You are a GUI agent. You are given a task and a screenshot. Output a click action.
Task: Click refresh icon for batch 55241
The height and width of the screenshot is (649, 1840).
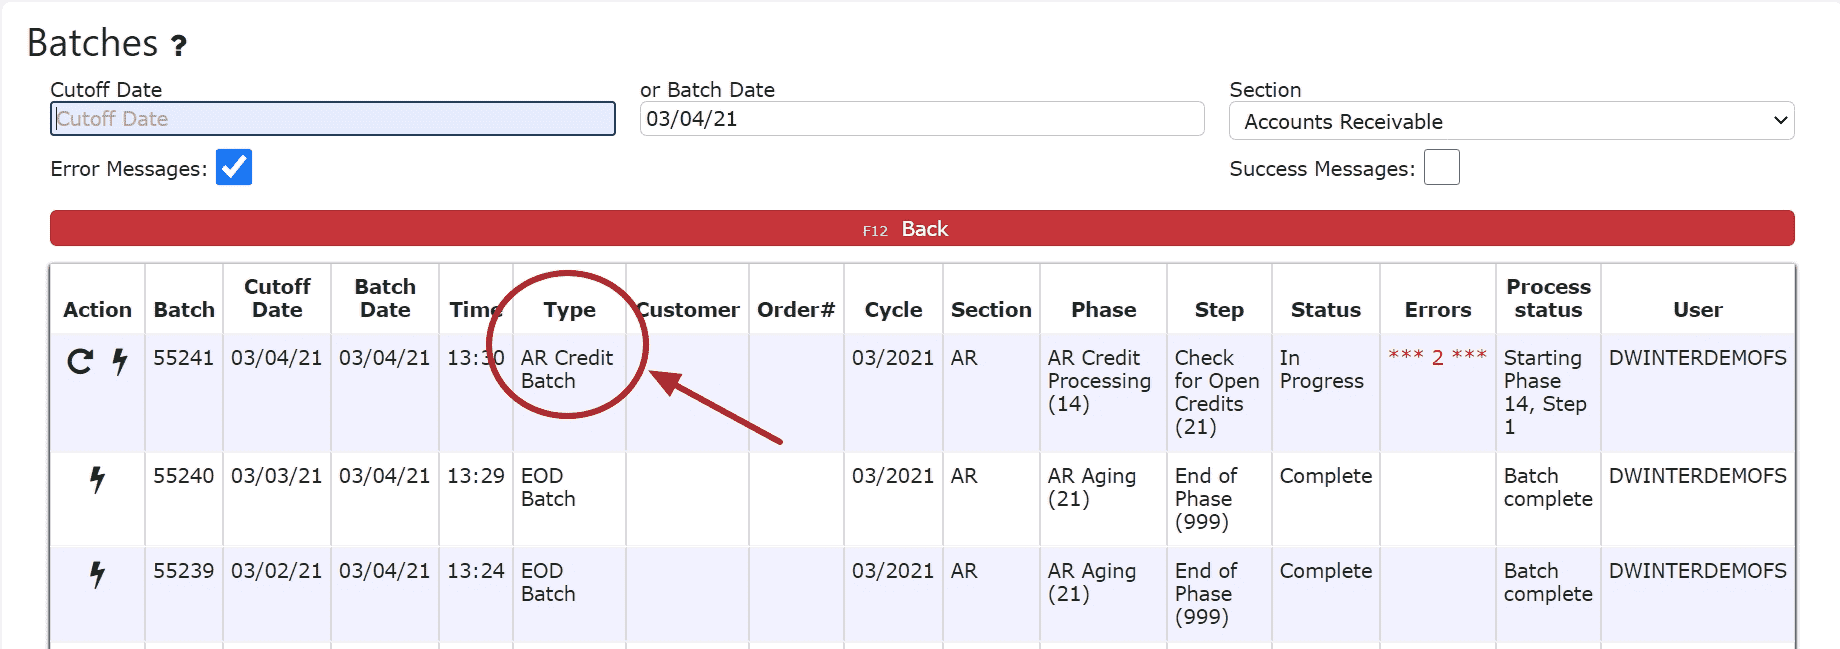click(x=80, y=361)
